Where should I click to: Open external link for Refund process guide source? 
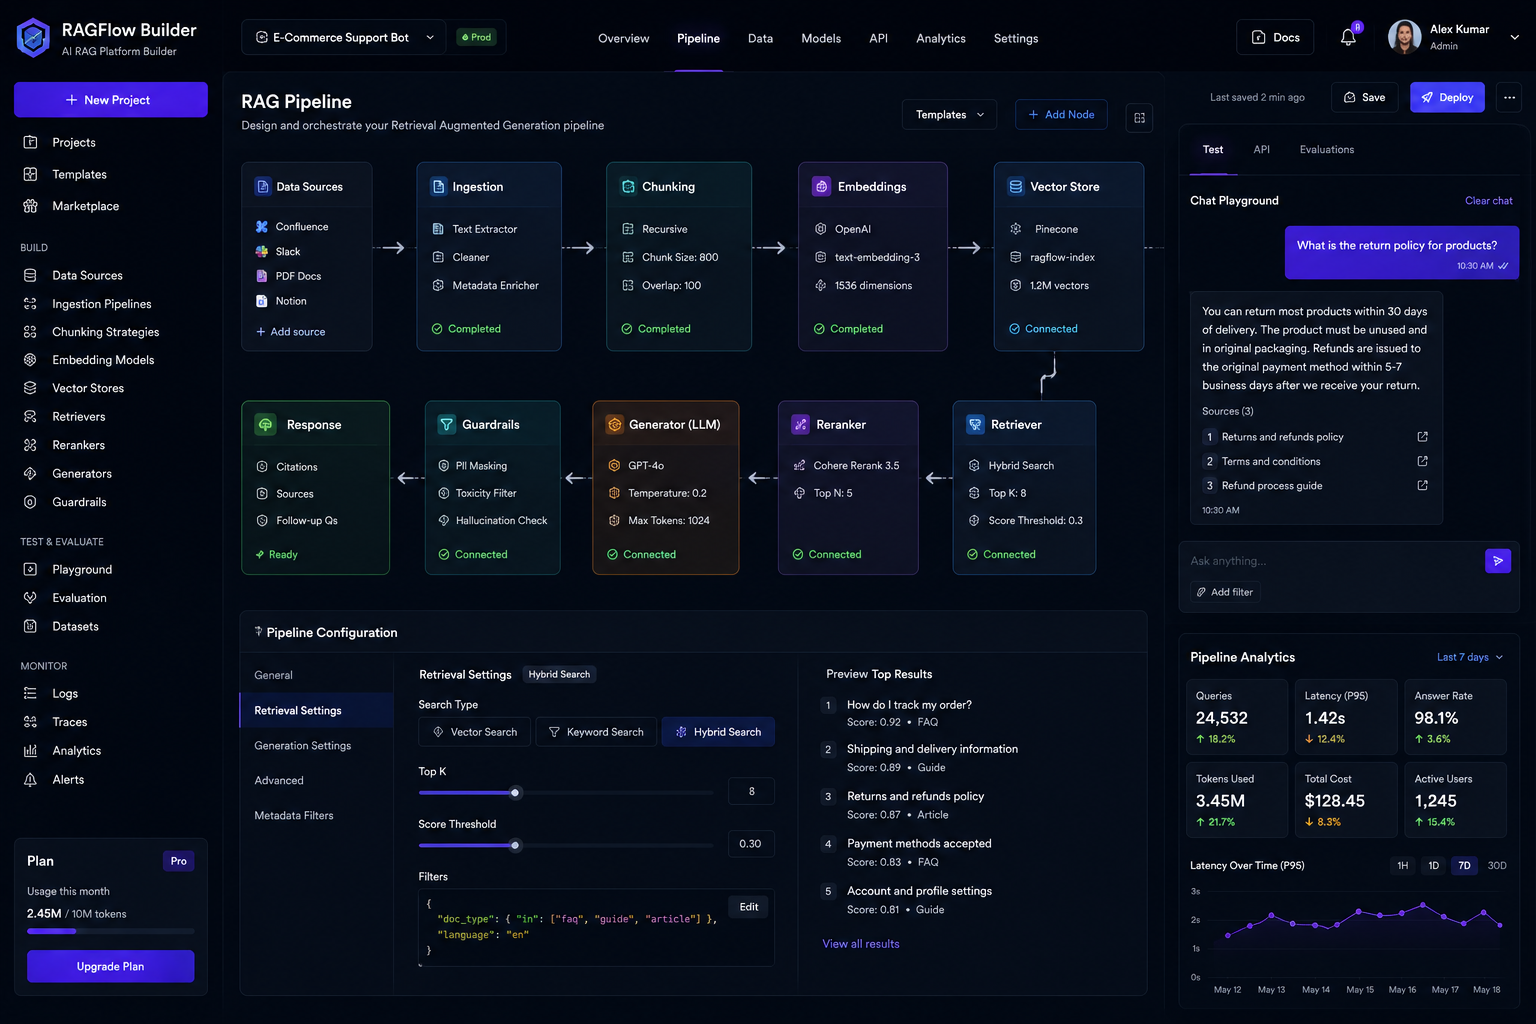[1422, 485]
